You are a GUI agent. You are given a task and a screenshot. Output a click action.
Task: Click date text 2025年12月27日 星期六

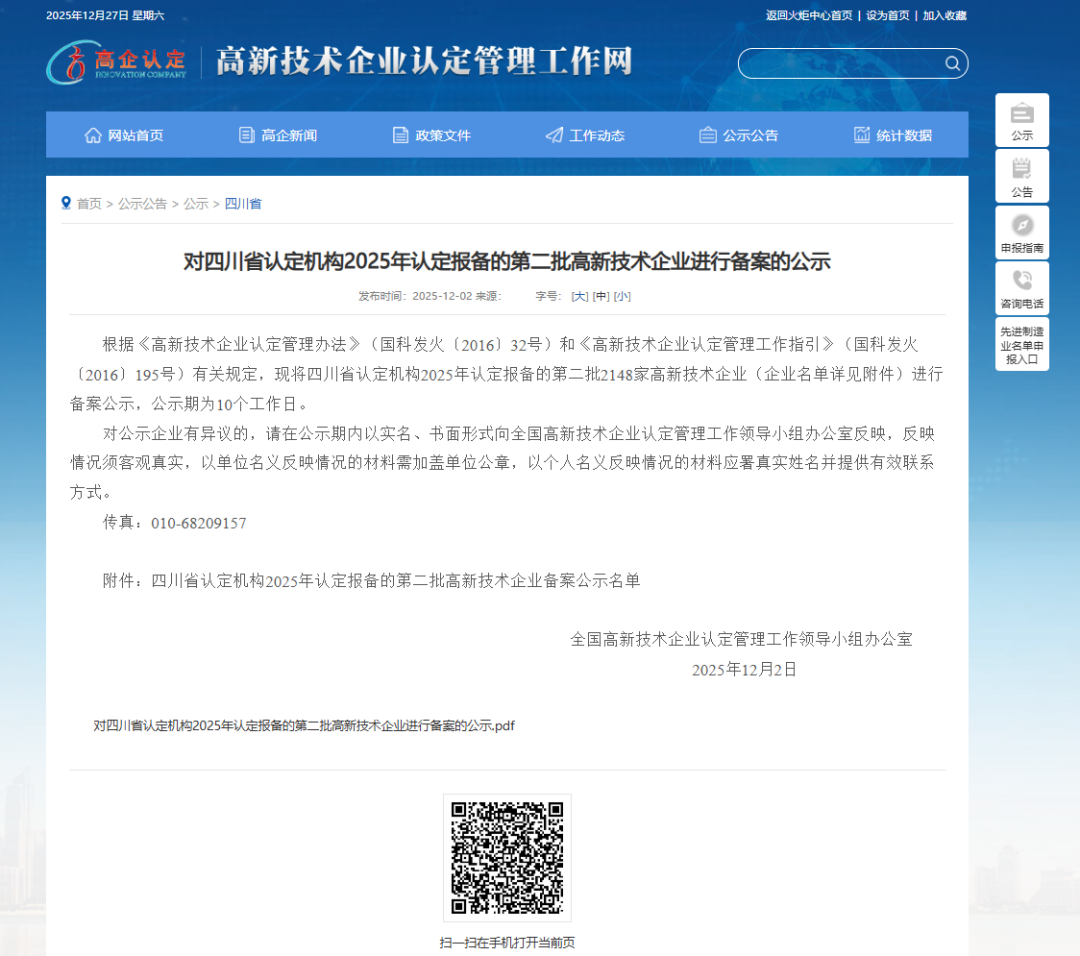[105, 15]
